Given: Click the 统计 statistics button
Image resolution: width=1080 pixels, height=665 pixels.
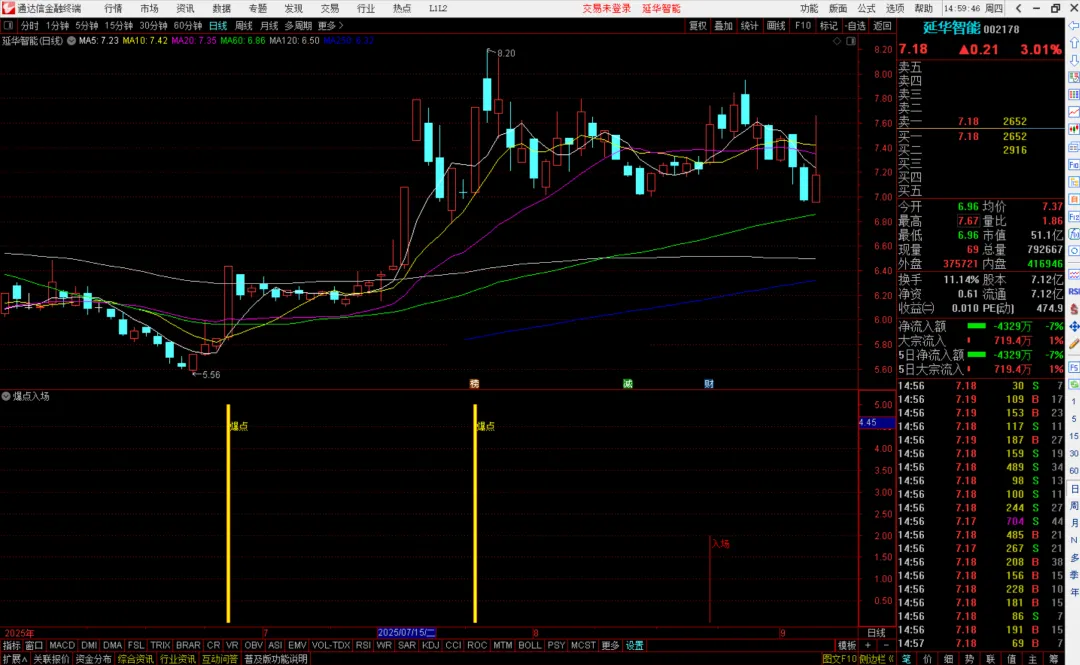Looking at the screenshot, I should tap(749, 26).
